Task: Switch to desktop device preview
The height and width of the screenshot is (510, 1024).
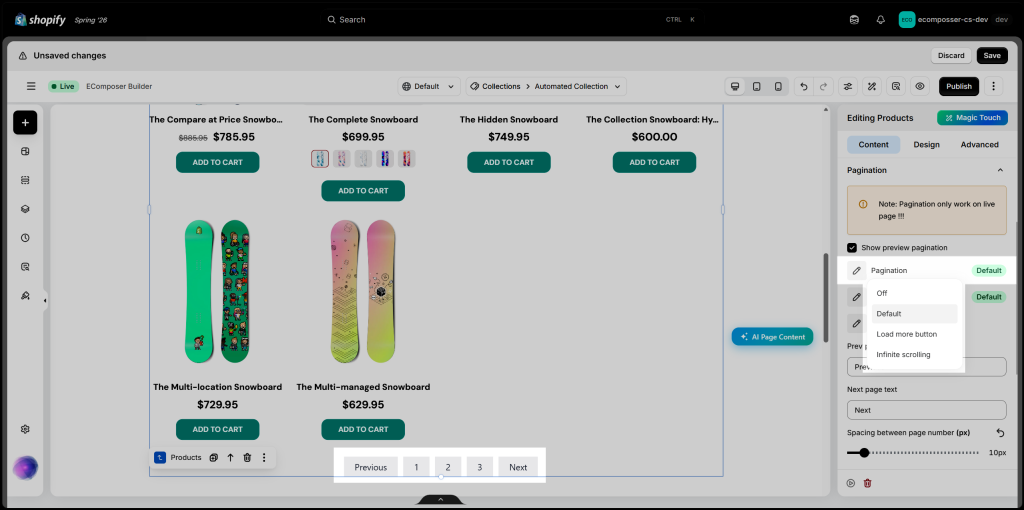Action: (735, 86)
